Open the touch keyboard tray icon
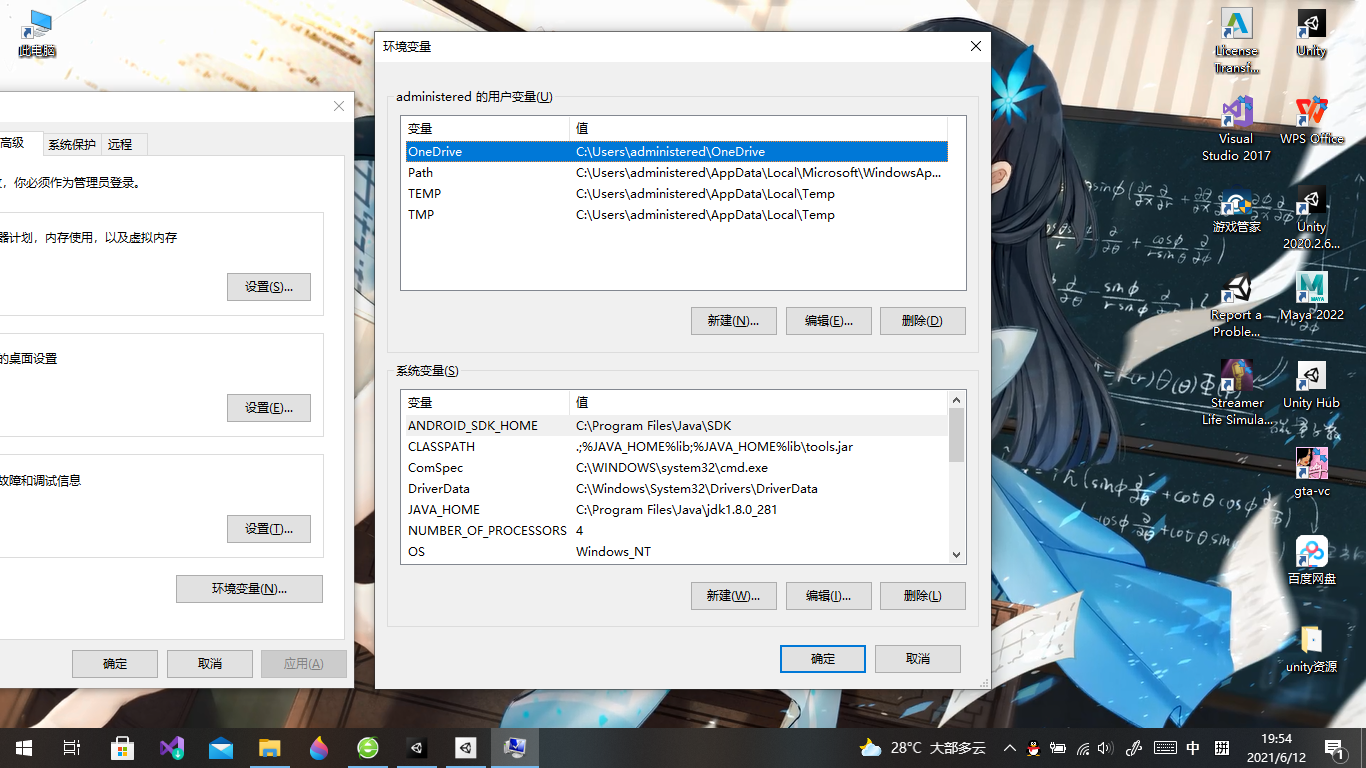Image resolution: width=1366 pixels, height=768 pixels. [x=1164, y=748]
